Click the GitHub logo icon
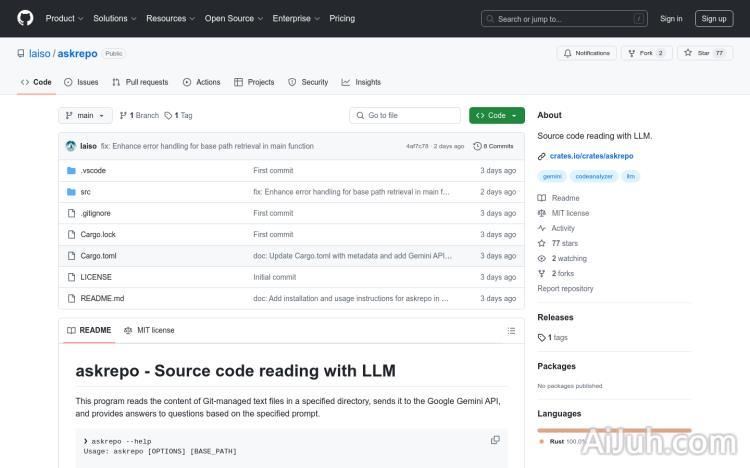This screenshot has height=468, width=750. click(25, 18)
